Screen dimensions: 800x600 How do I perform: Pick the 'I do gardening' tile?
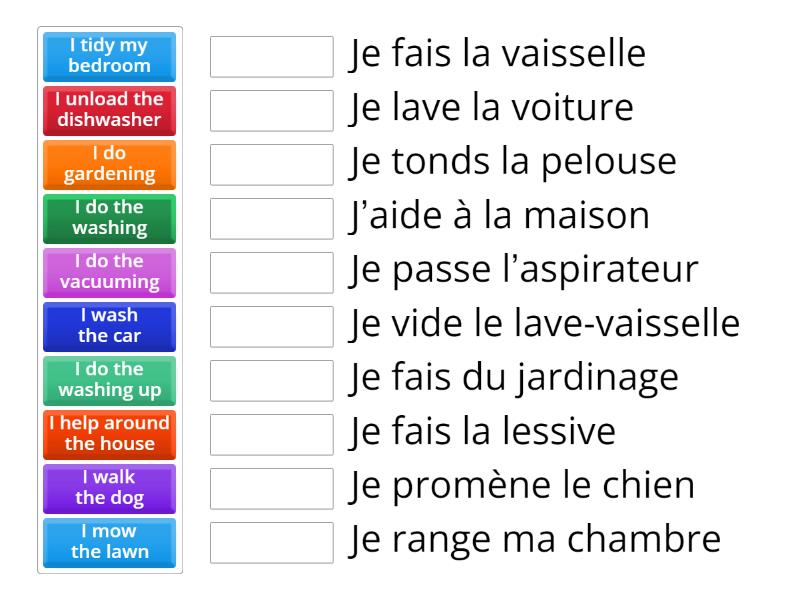coord(110,164)
